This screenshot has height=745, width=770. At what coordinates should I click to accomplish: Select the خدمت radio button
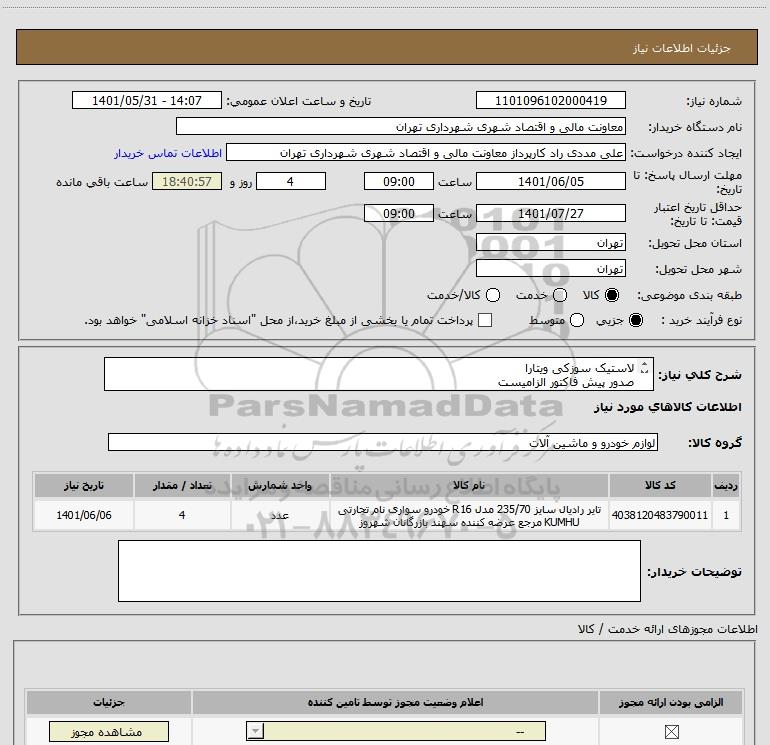pos(560,295)
